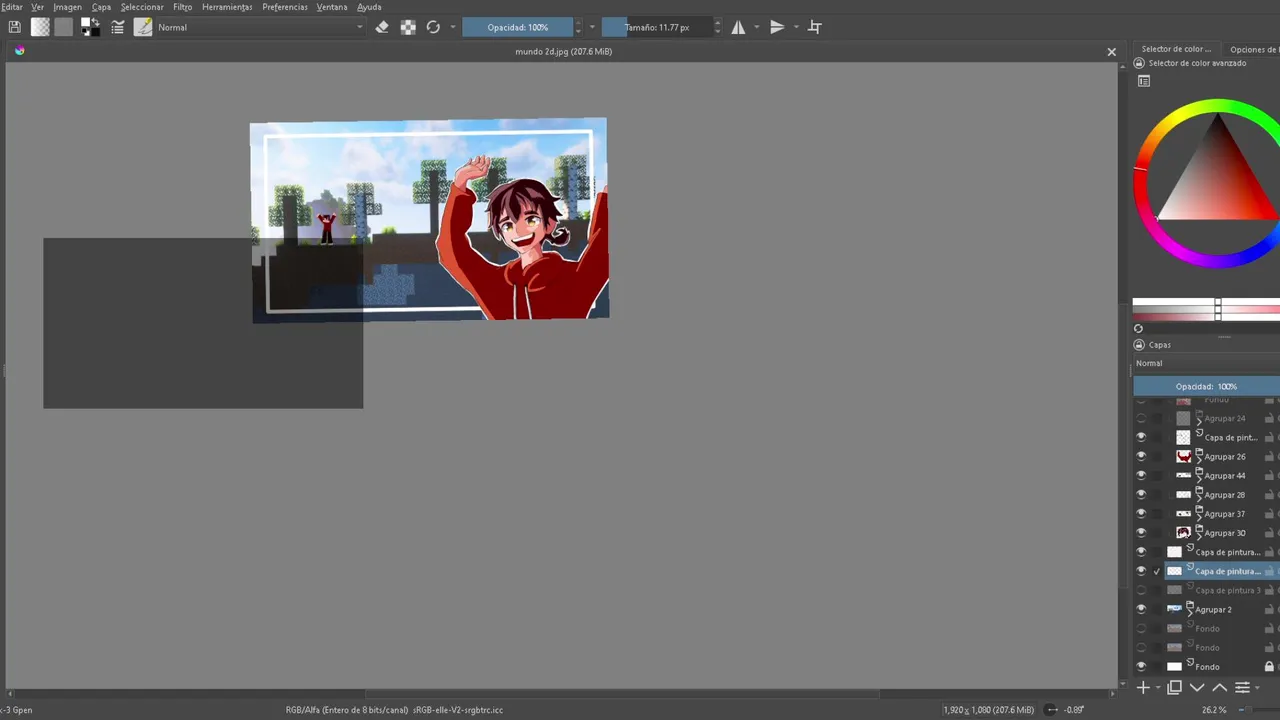This screenshot has width=1280, height=720.
Task: Click the canvas horizontal scrollbar
Action: point(621,694)
